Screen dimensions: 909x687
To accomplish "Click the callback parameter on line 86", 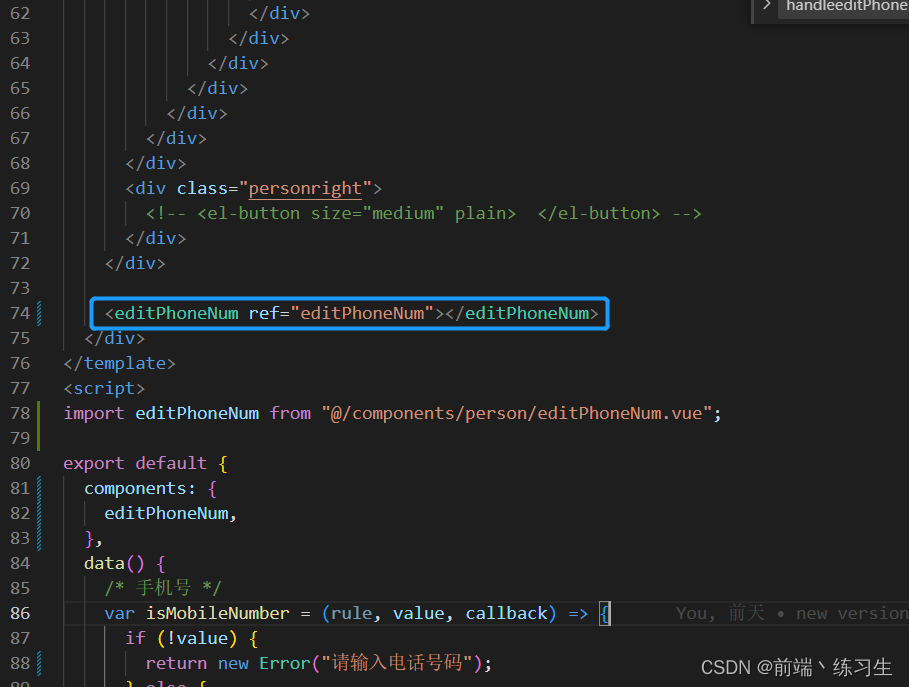I will click(x=507, y=613).
